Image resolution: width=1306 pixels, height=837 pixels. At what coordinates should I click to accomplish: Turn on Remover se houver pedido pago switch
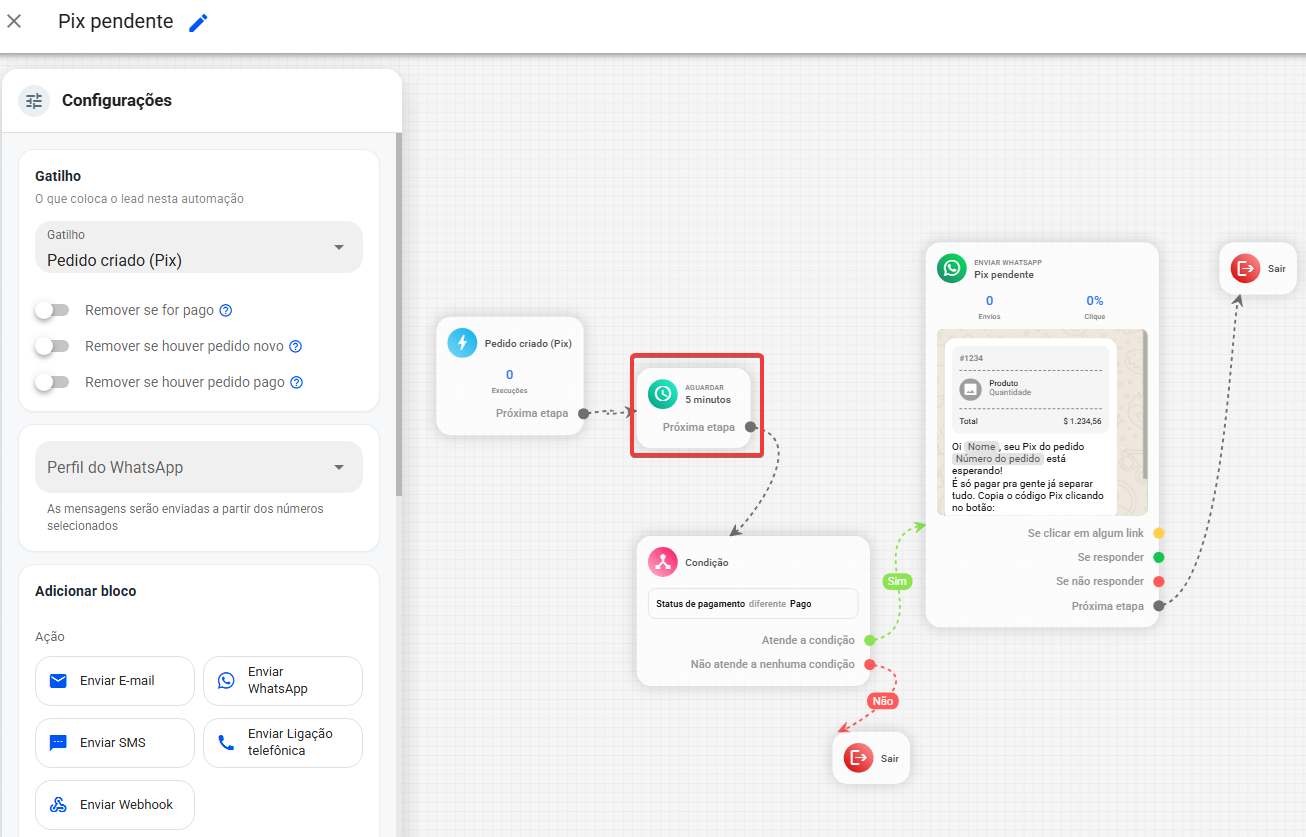point(52,382)
